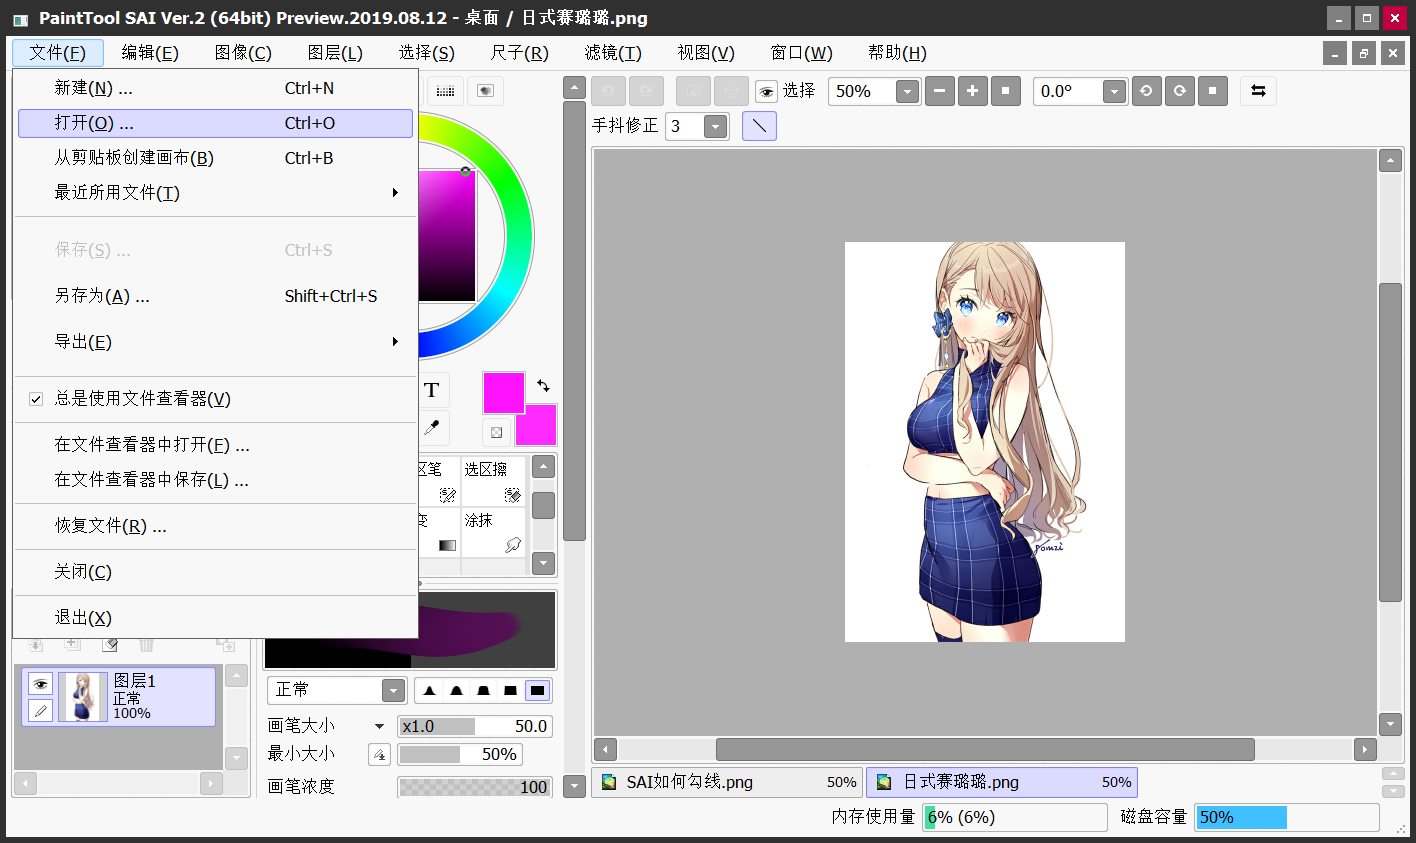Click 退出(X) to quit
1416x843 pixels.
click(215, 618)
